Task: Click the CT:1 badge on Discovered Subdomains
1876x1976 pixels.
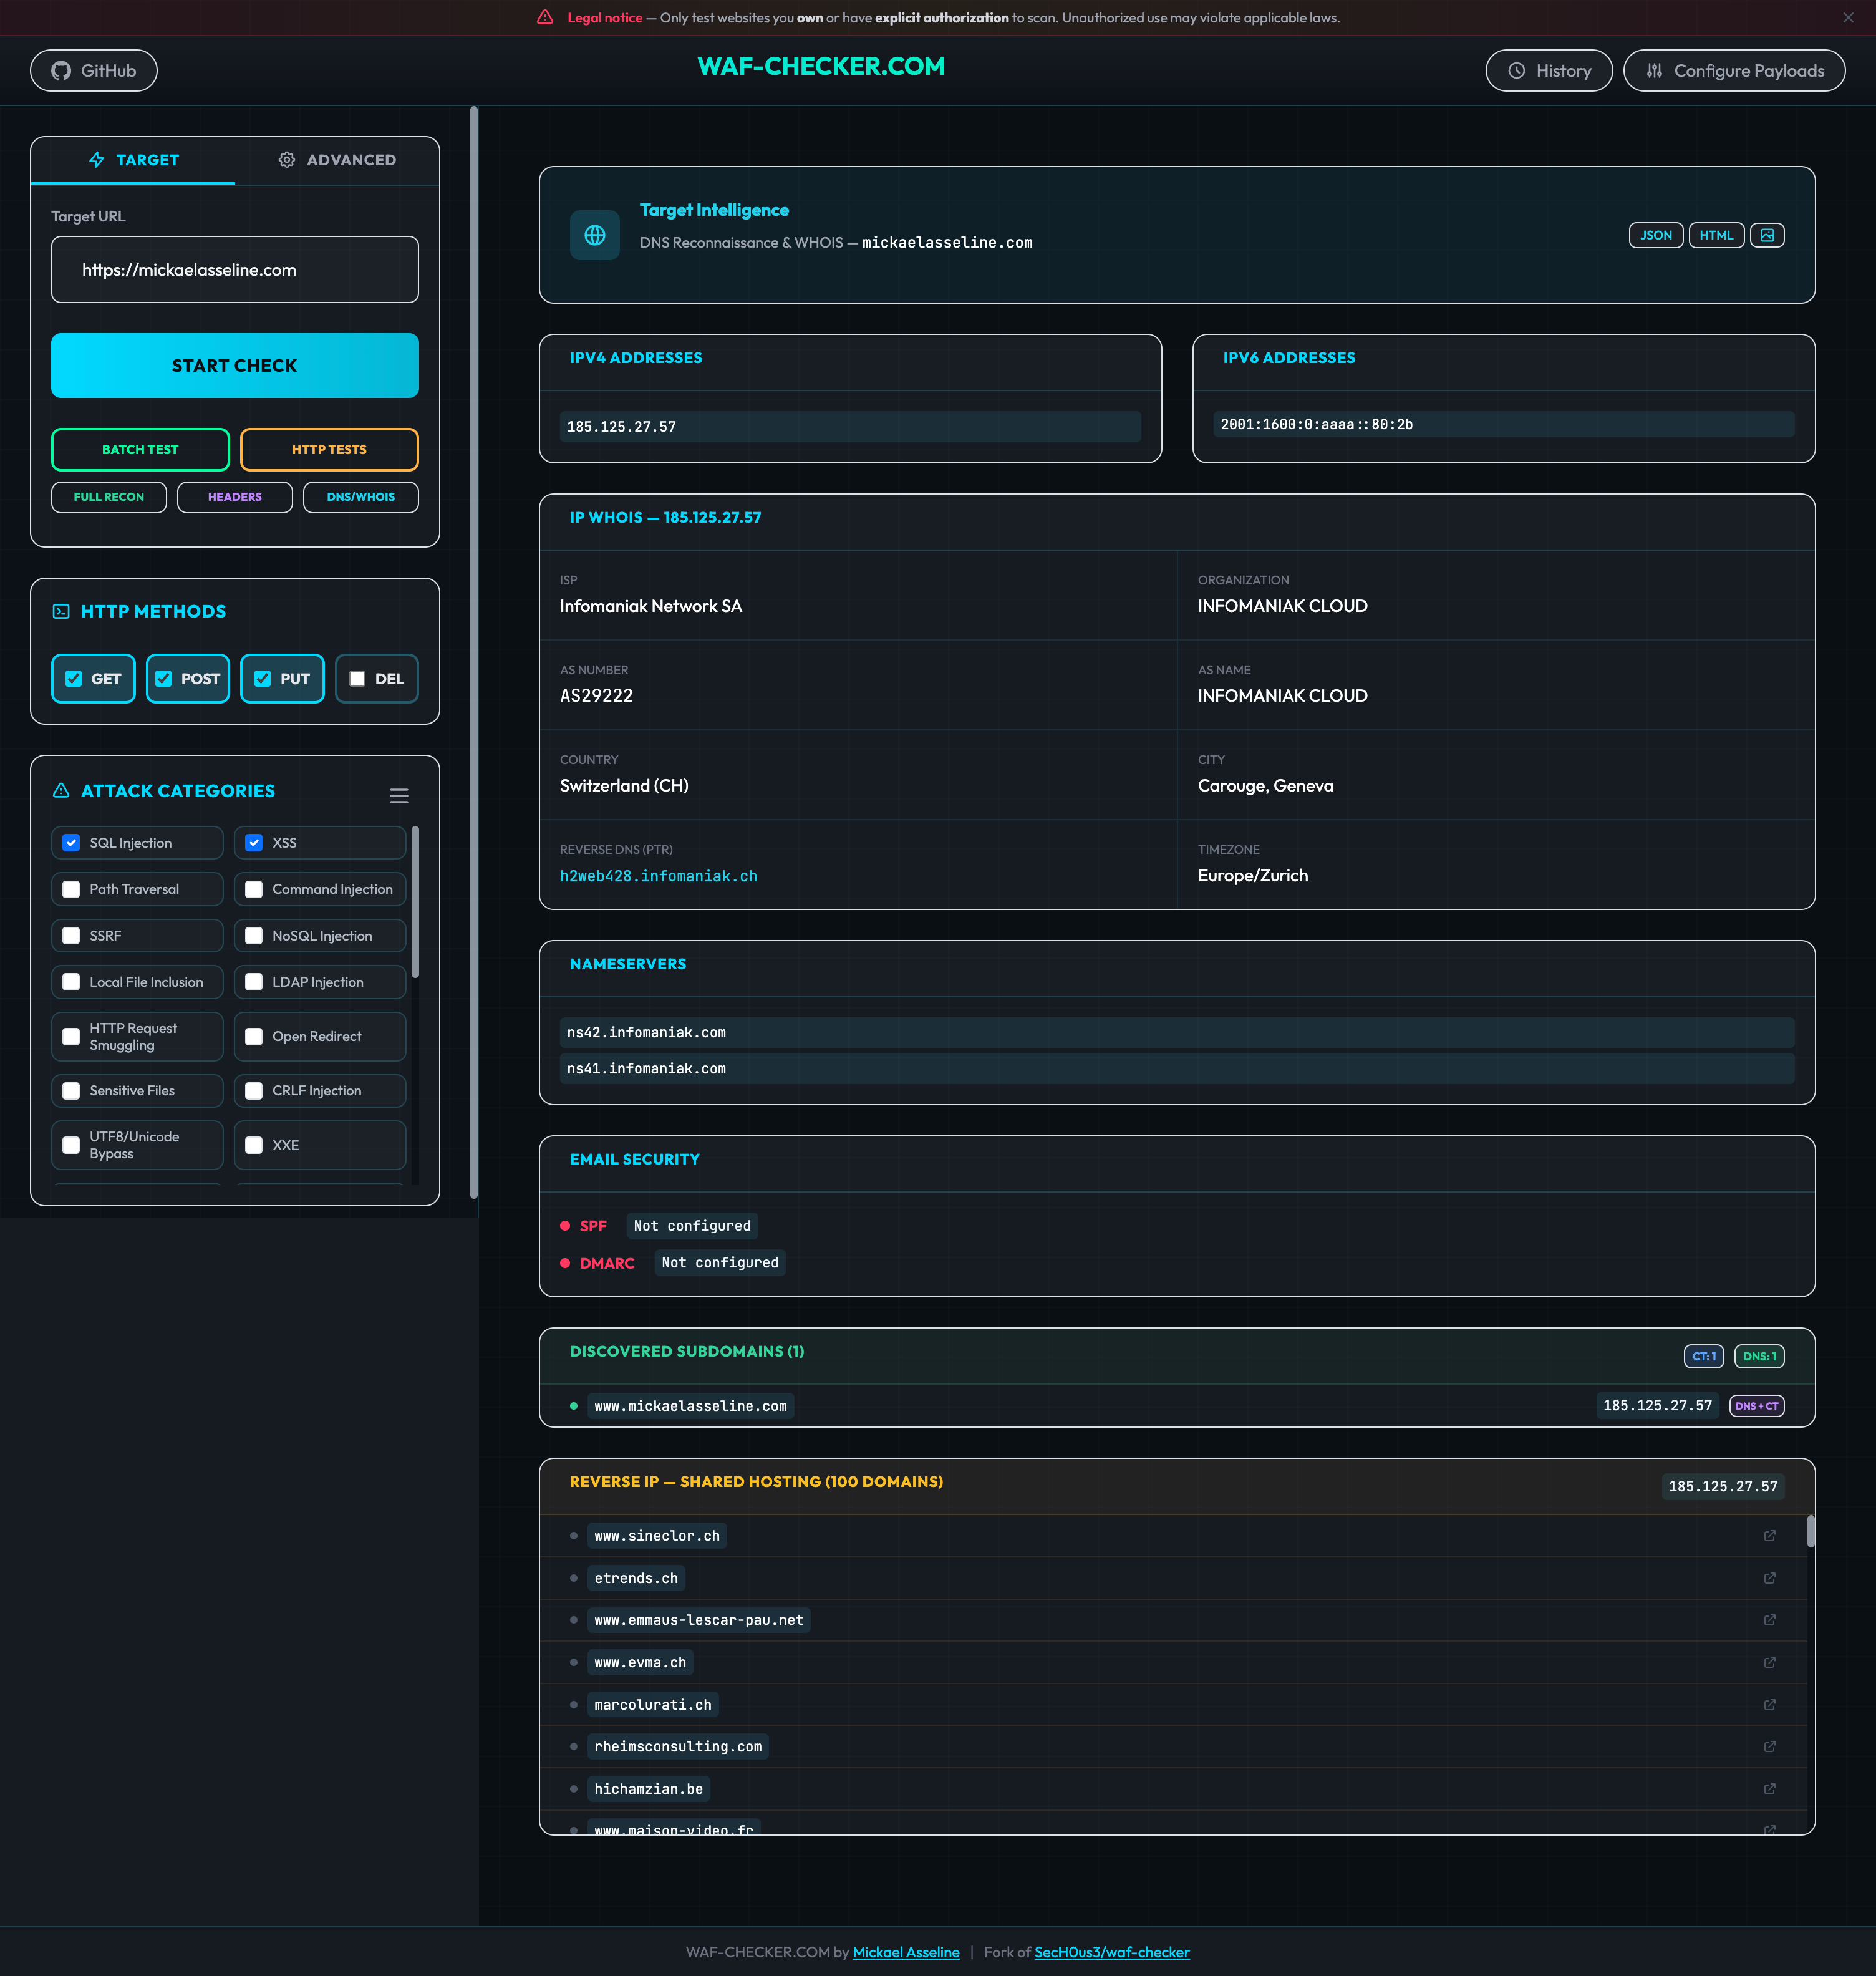Action: click(x=1704, y=1356)
